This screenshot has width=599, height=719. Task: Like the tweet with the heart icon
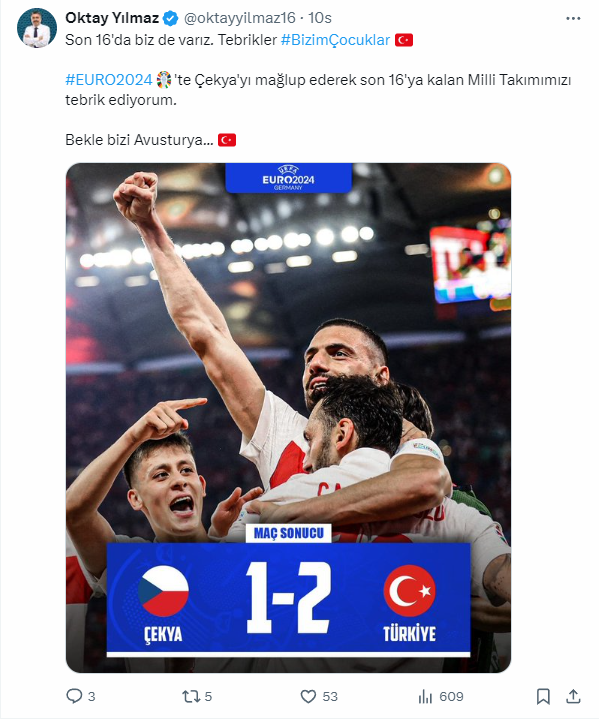[308, 697]
